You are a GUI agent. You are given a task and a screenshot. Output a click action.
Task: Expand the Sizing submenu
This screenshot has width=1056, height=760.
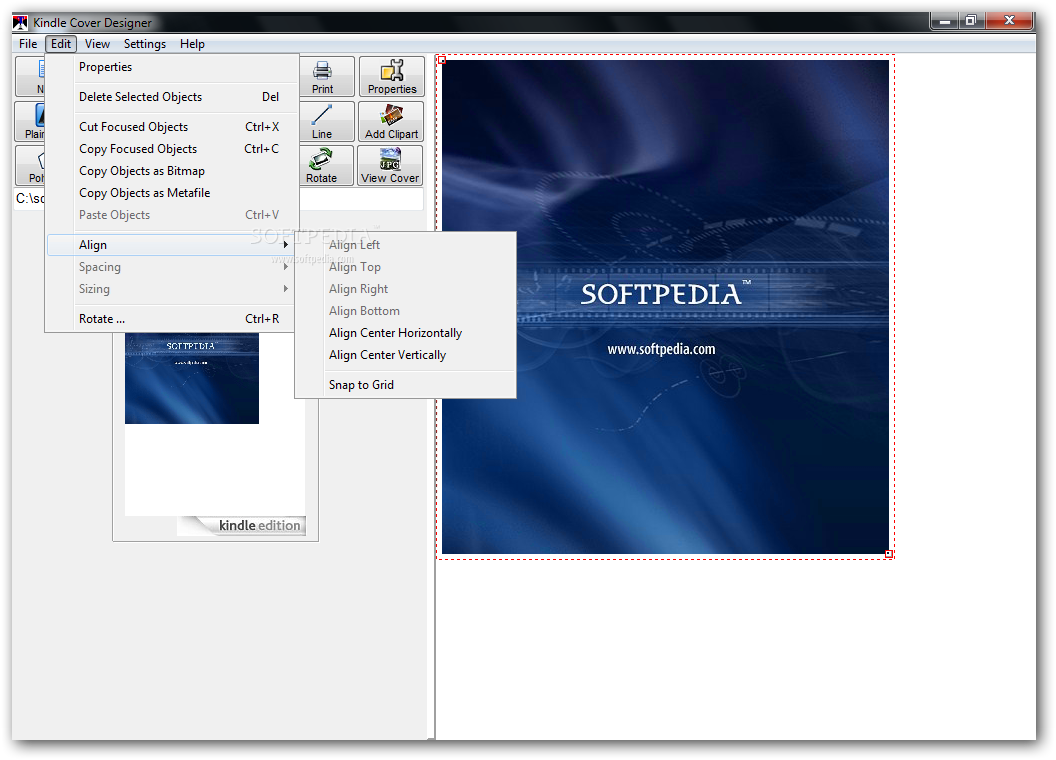(172, 289)
